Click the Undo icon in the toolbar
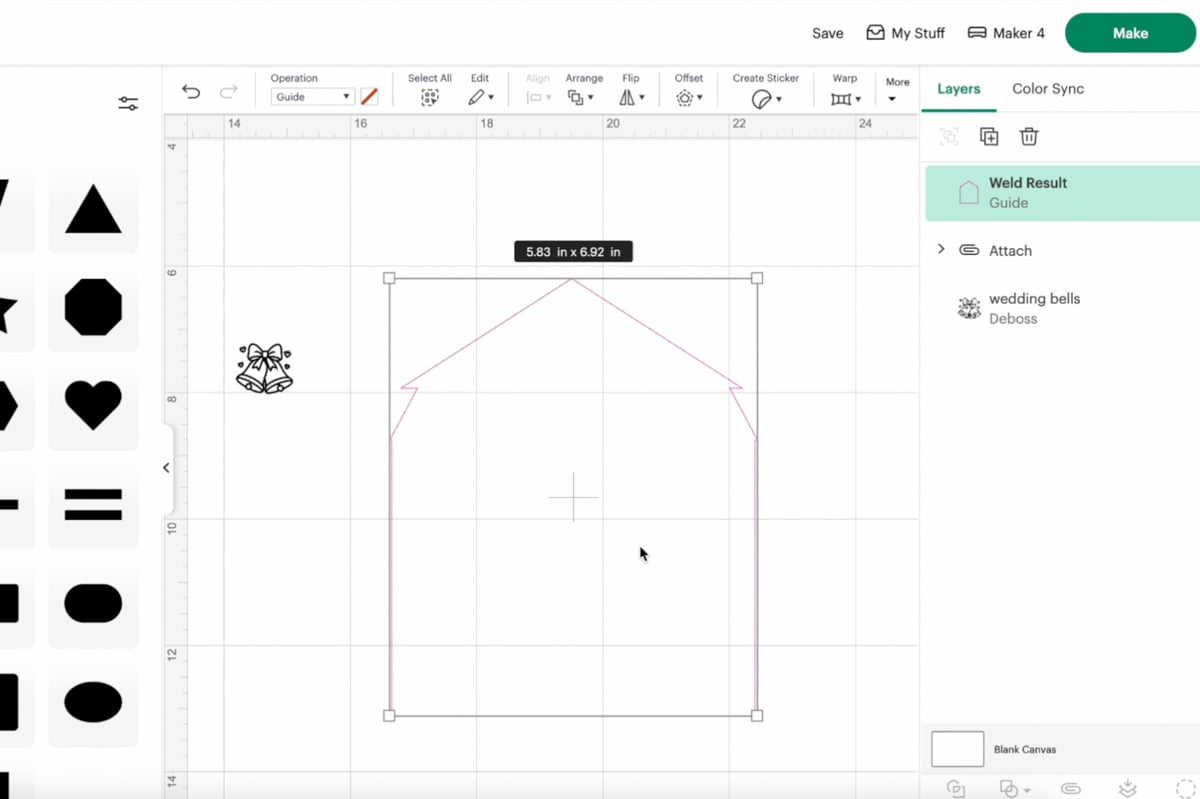1200x799 pixels. pos(190,91)
